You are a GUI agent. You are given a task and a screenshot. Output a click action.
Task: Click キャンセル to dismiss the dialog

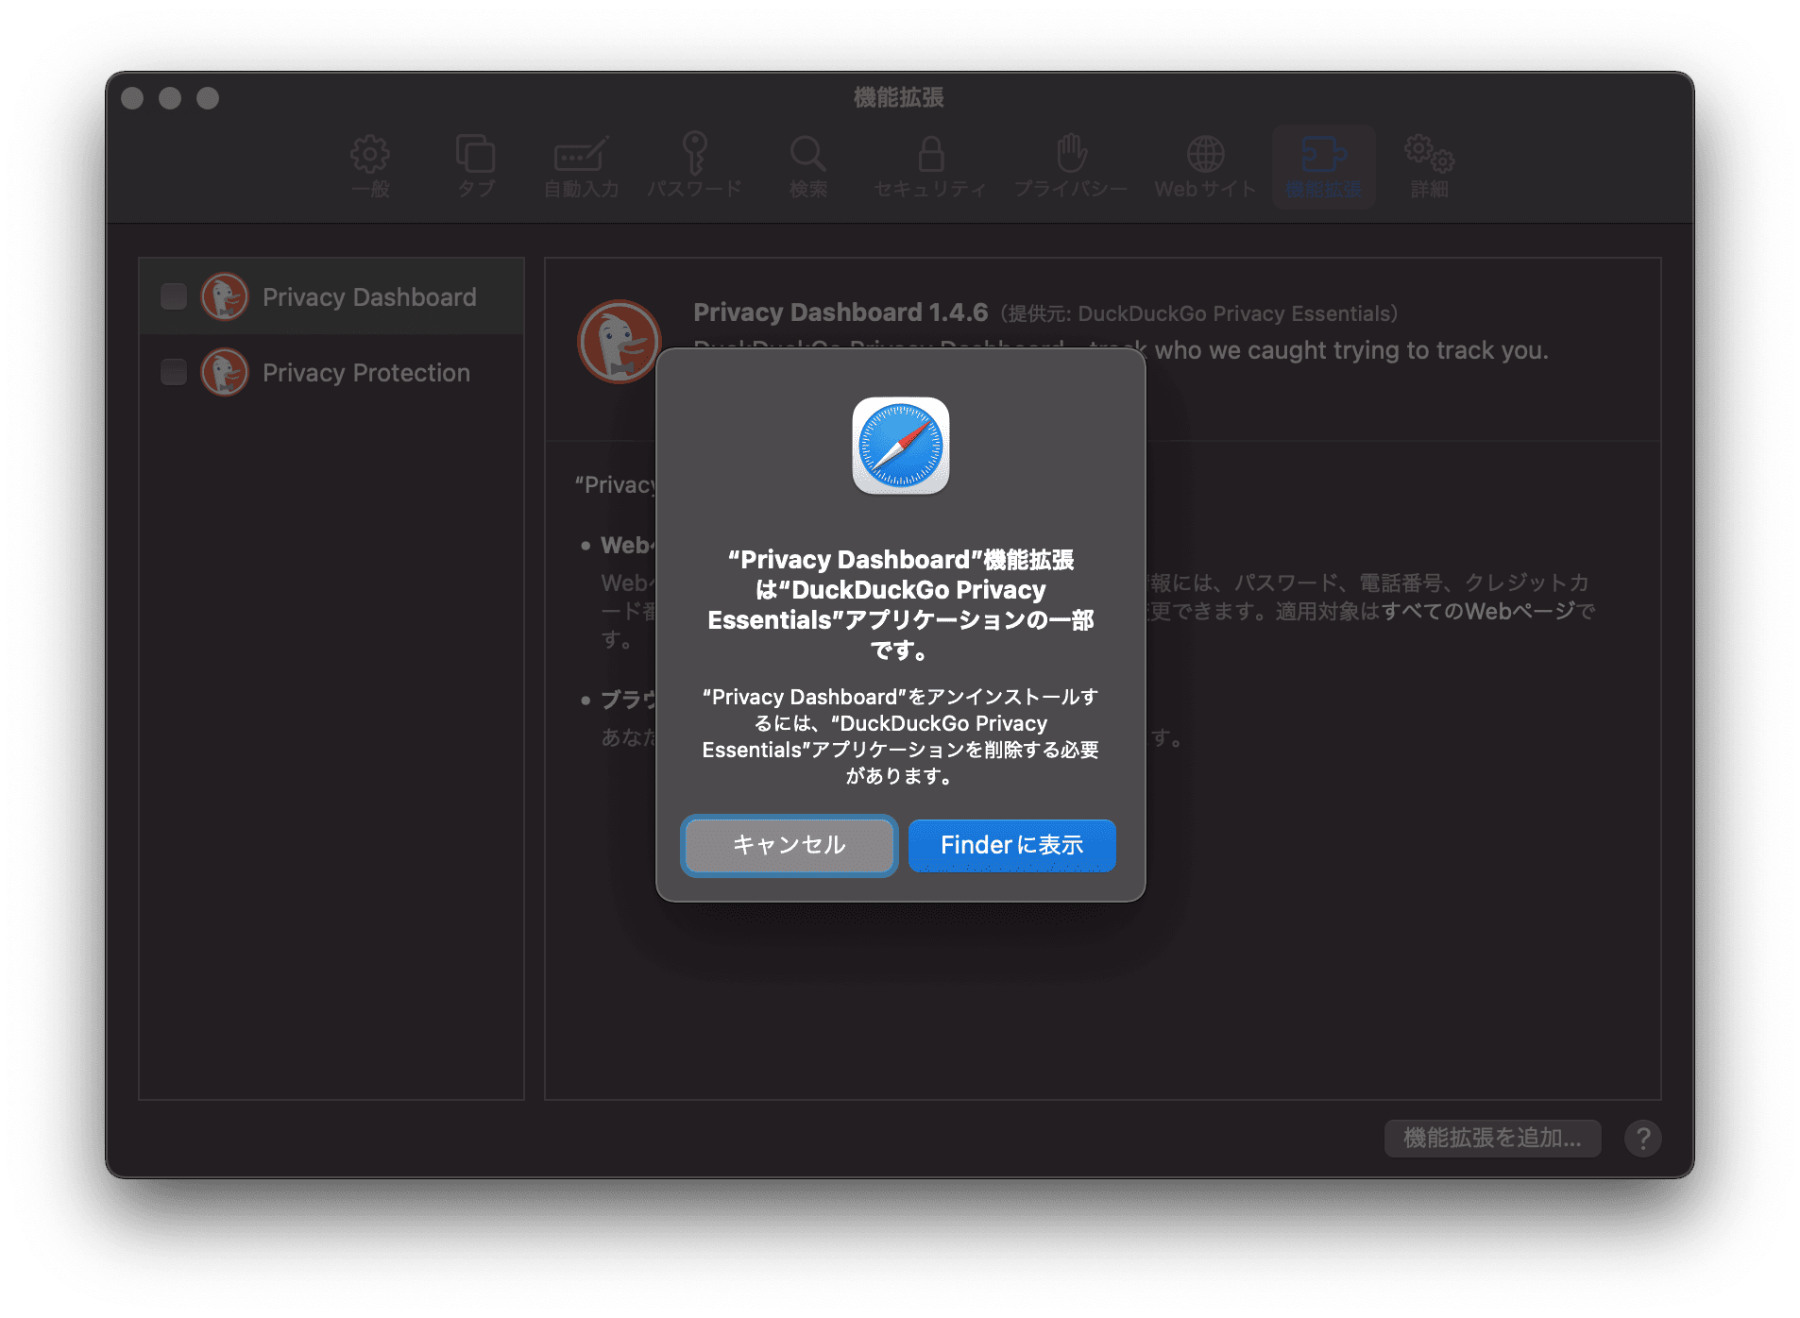[789, 845]
